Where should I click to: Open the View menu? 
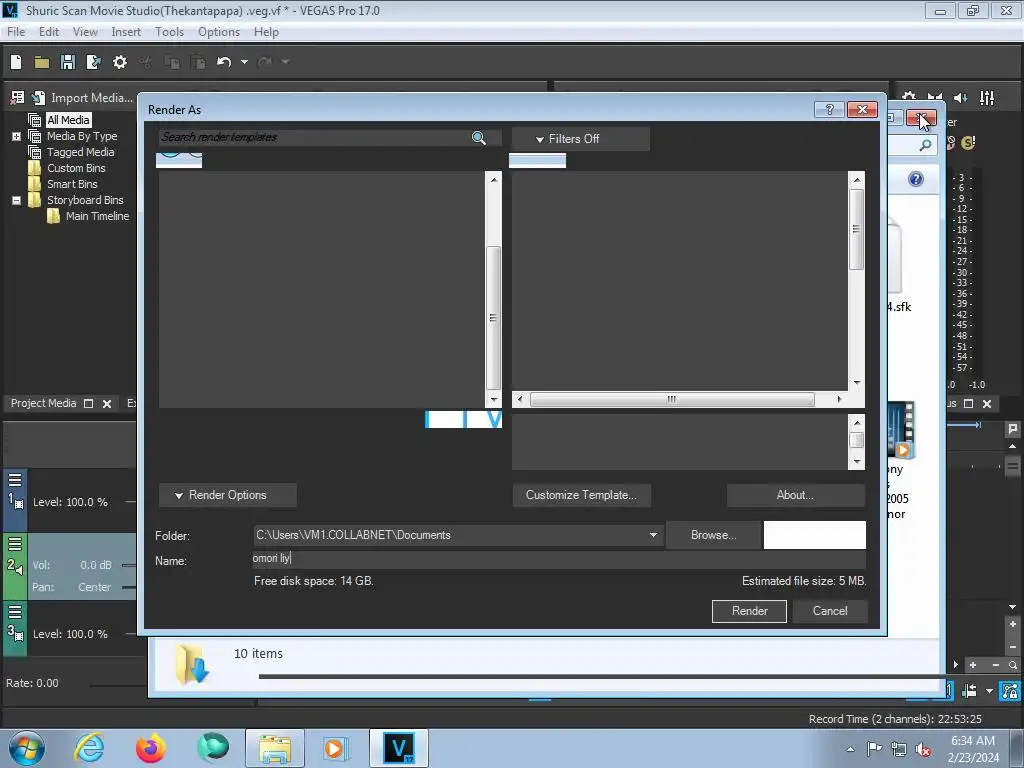click(x=85, y=32)
